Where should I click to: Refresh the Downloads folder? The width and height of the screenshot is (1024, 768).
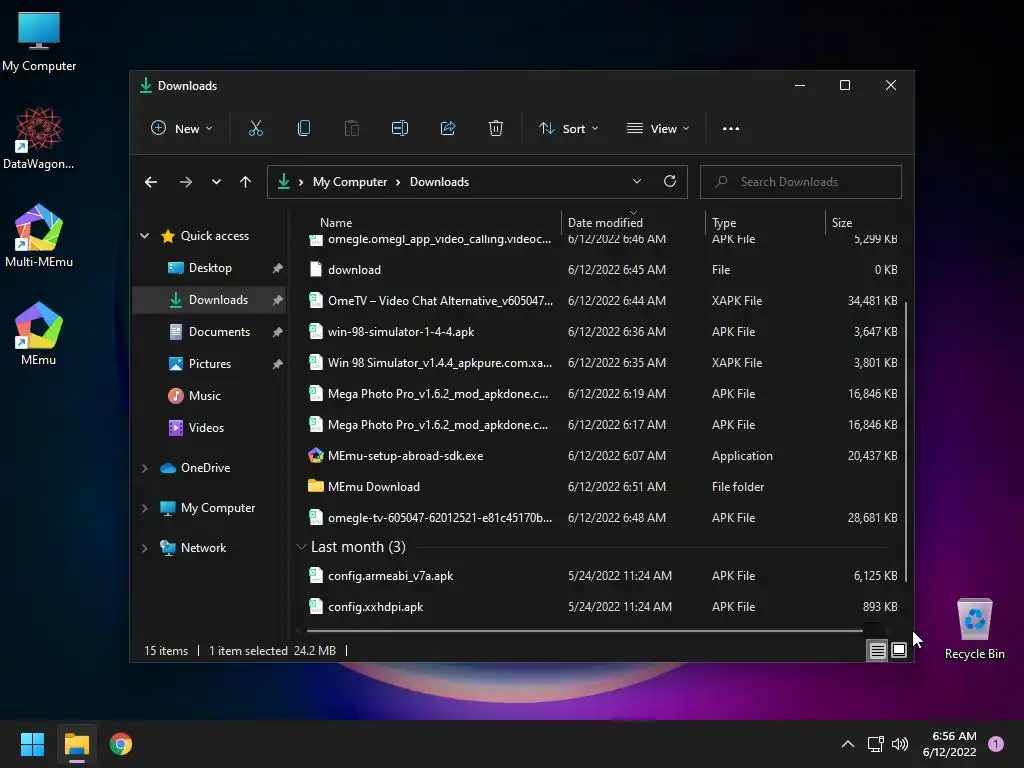669,182
